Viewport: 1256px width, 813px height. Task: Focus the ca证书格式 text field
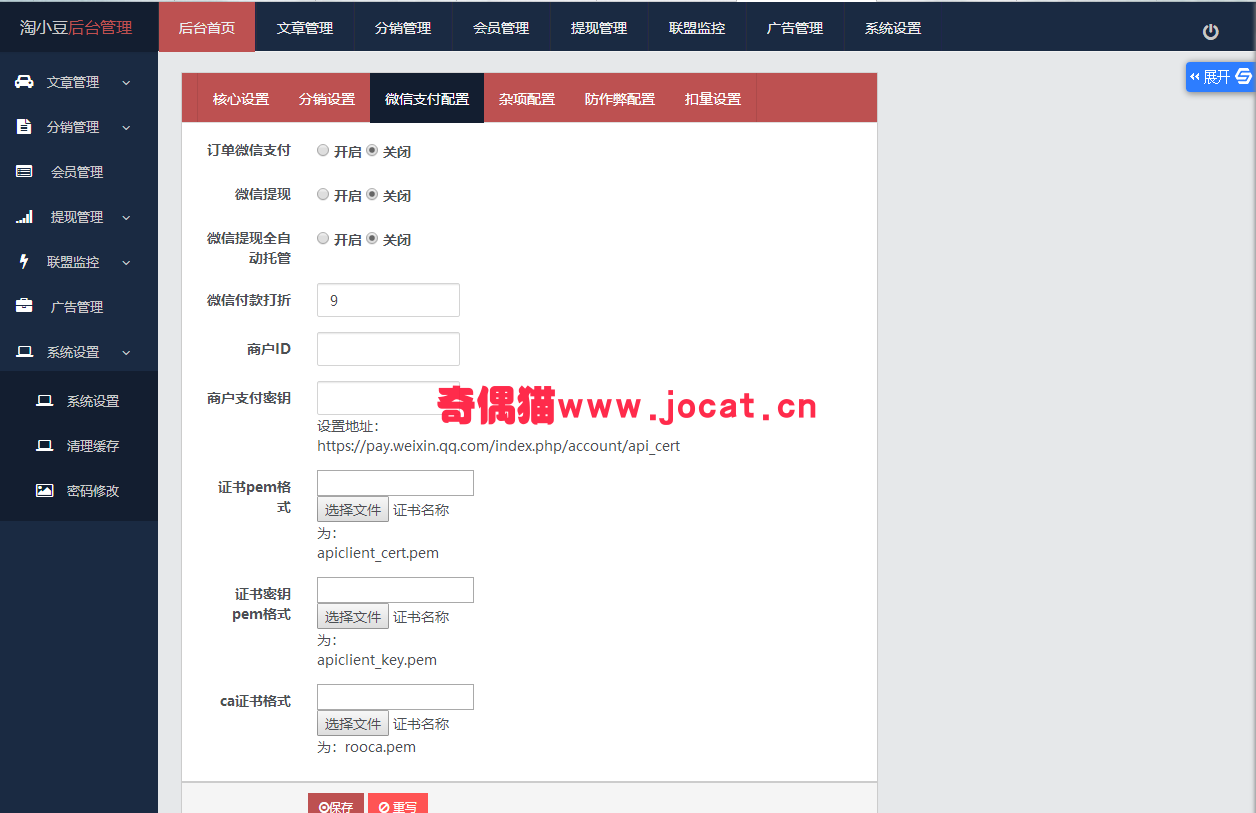(395, 697)
